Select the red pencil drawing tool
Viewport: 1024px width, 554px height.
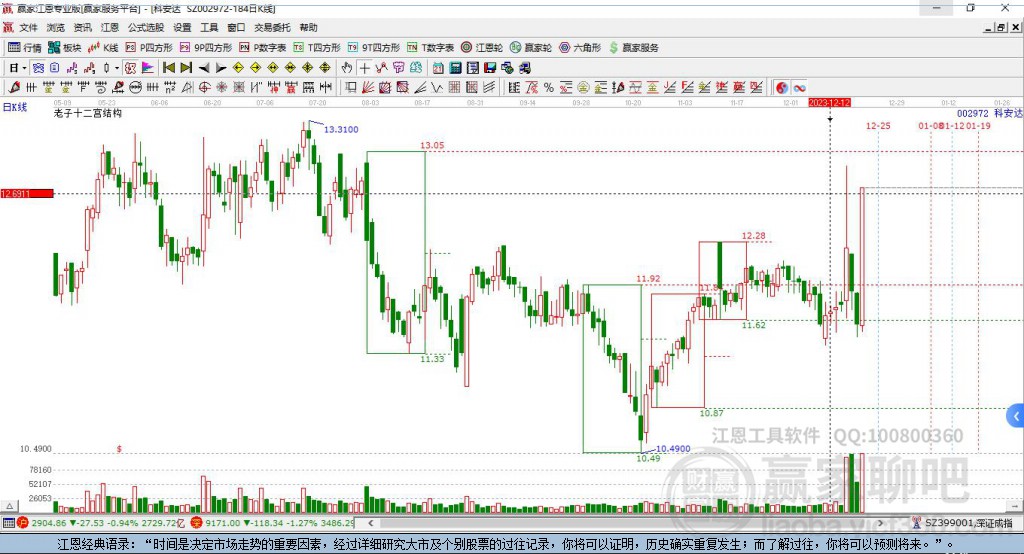click(x=14, y=88)
